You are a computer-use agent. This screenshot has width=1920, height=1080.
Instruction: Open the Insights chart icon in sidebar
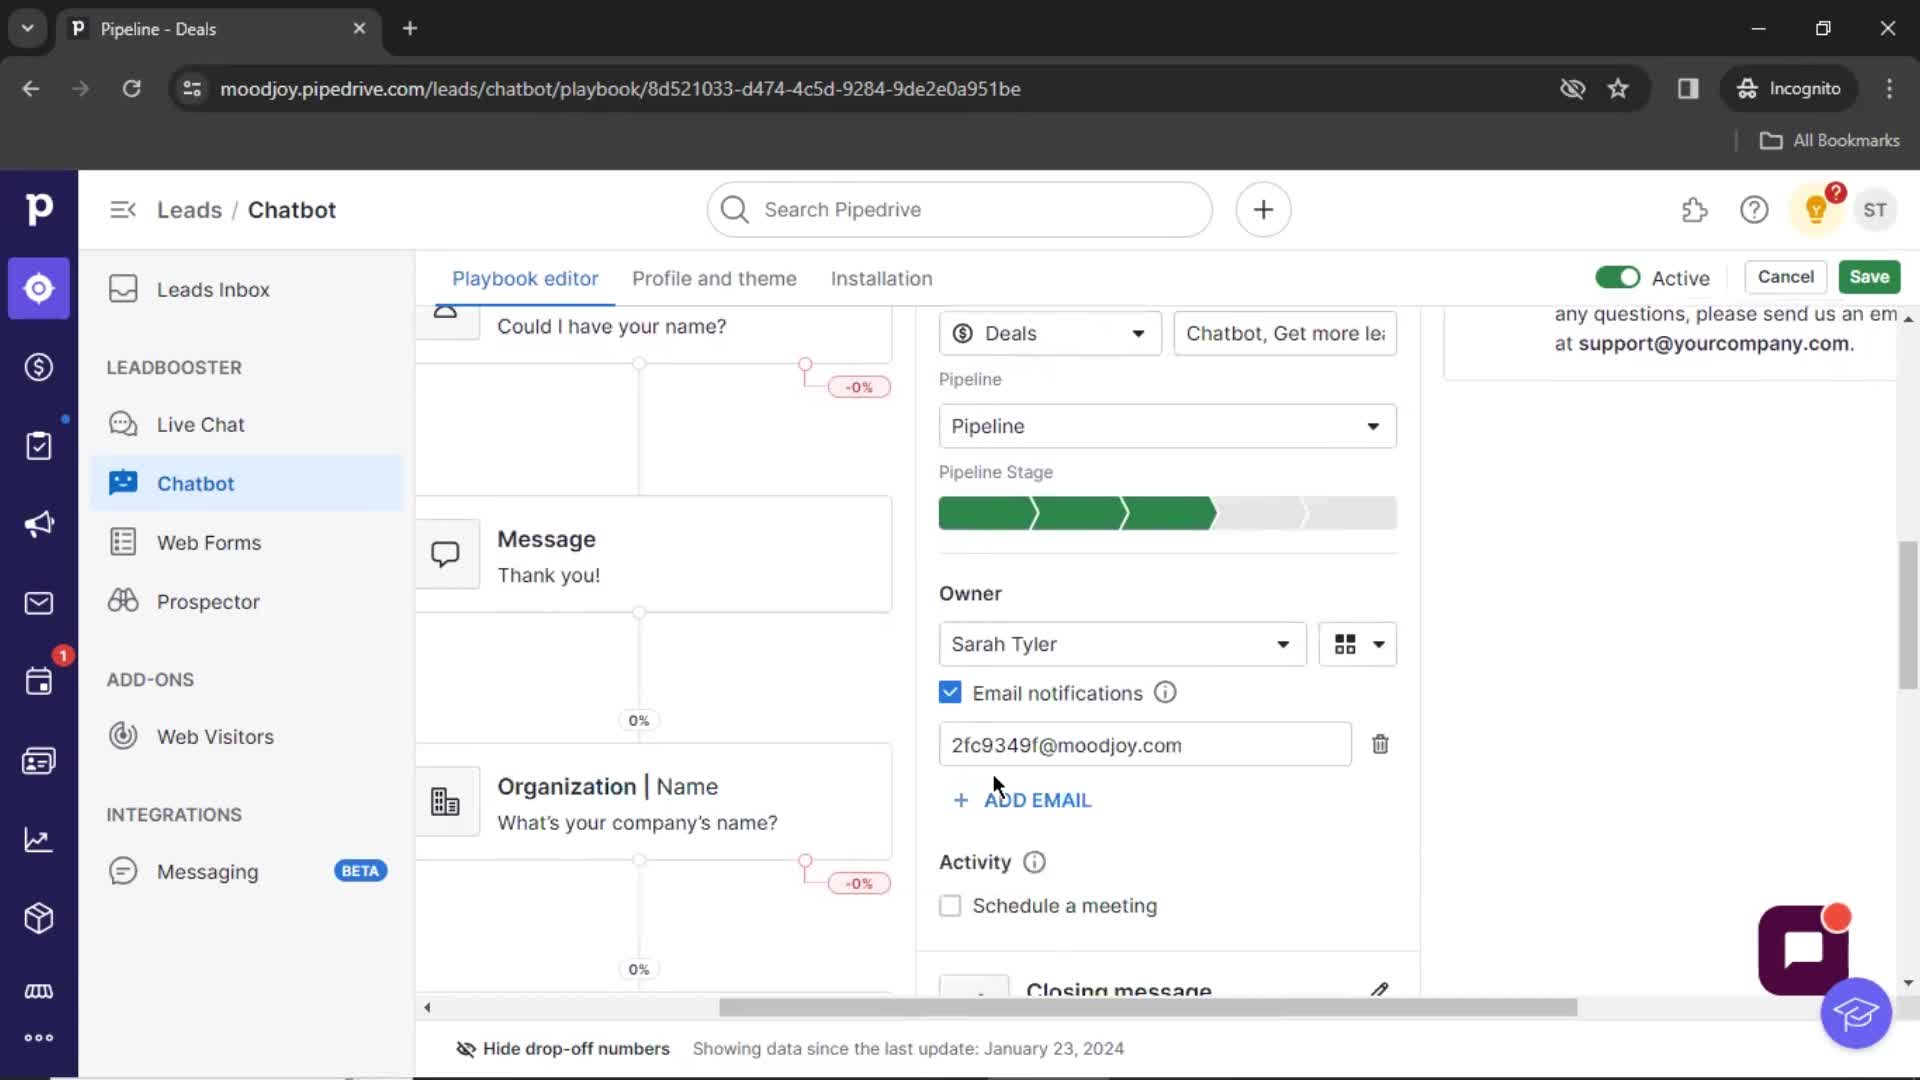pos(38,840)
